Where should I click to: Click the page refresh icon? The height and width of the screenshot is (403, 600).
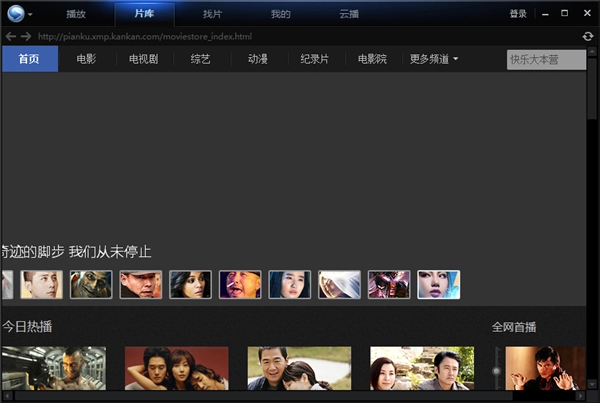pos(588,37)
